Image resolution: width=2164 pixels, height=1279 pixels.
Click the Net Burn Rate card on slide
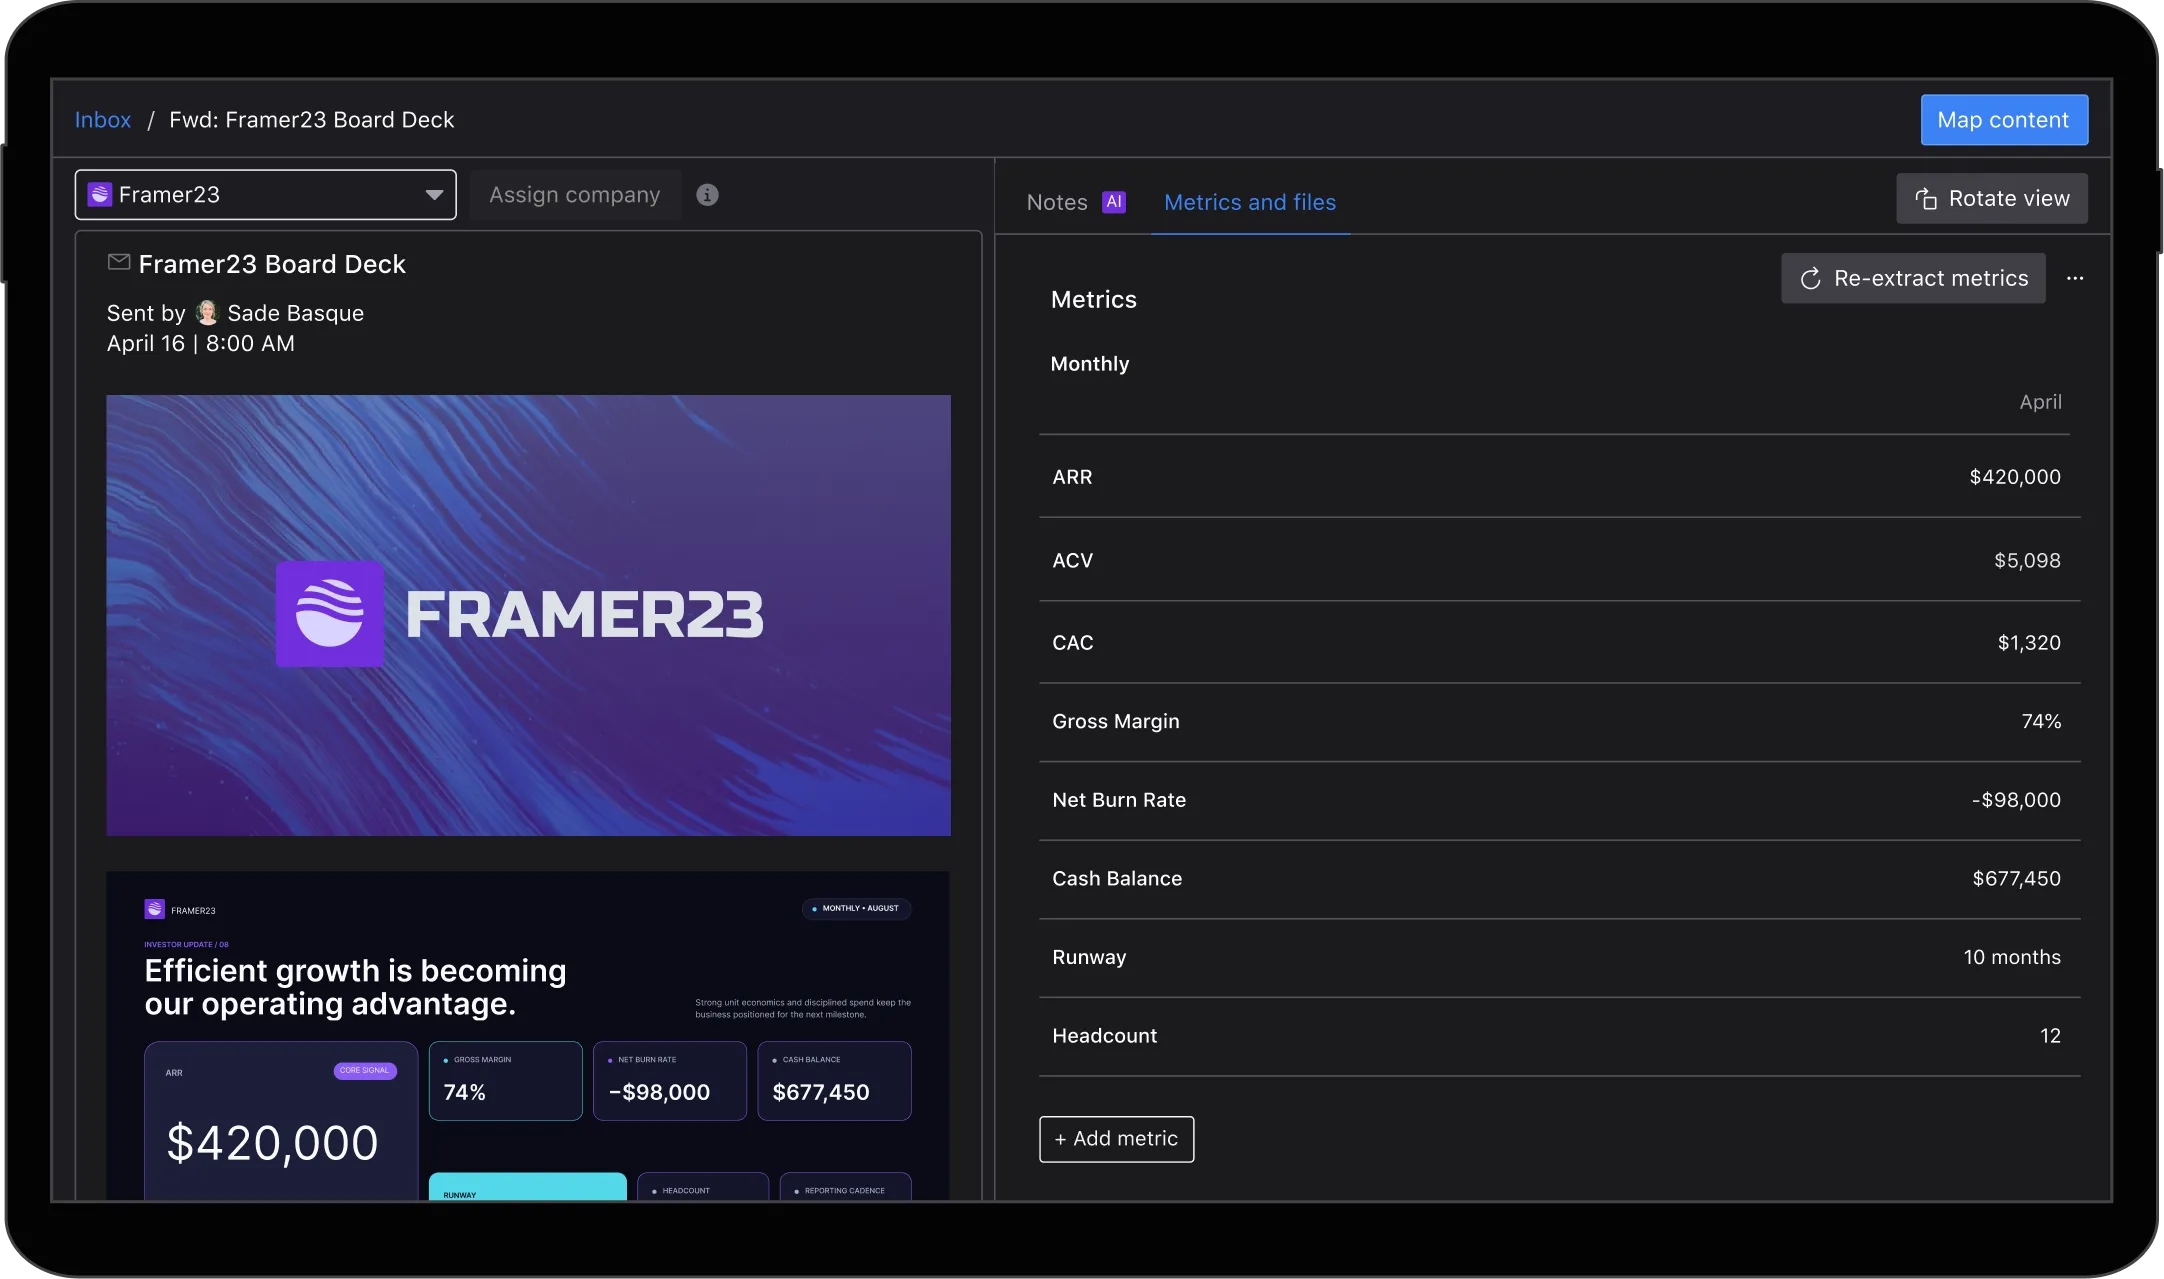tap(670, 1081)
